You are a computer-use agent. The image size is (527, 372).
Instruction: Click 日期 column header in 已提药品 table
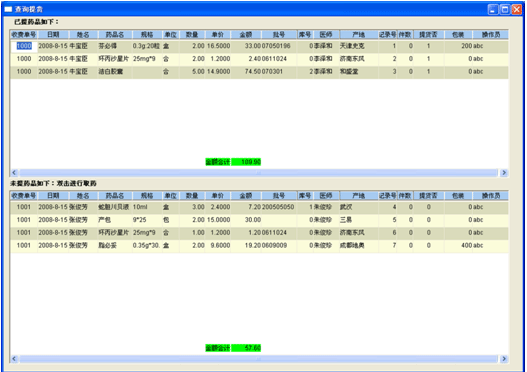53,34
